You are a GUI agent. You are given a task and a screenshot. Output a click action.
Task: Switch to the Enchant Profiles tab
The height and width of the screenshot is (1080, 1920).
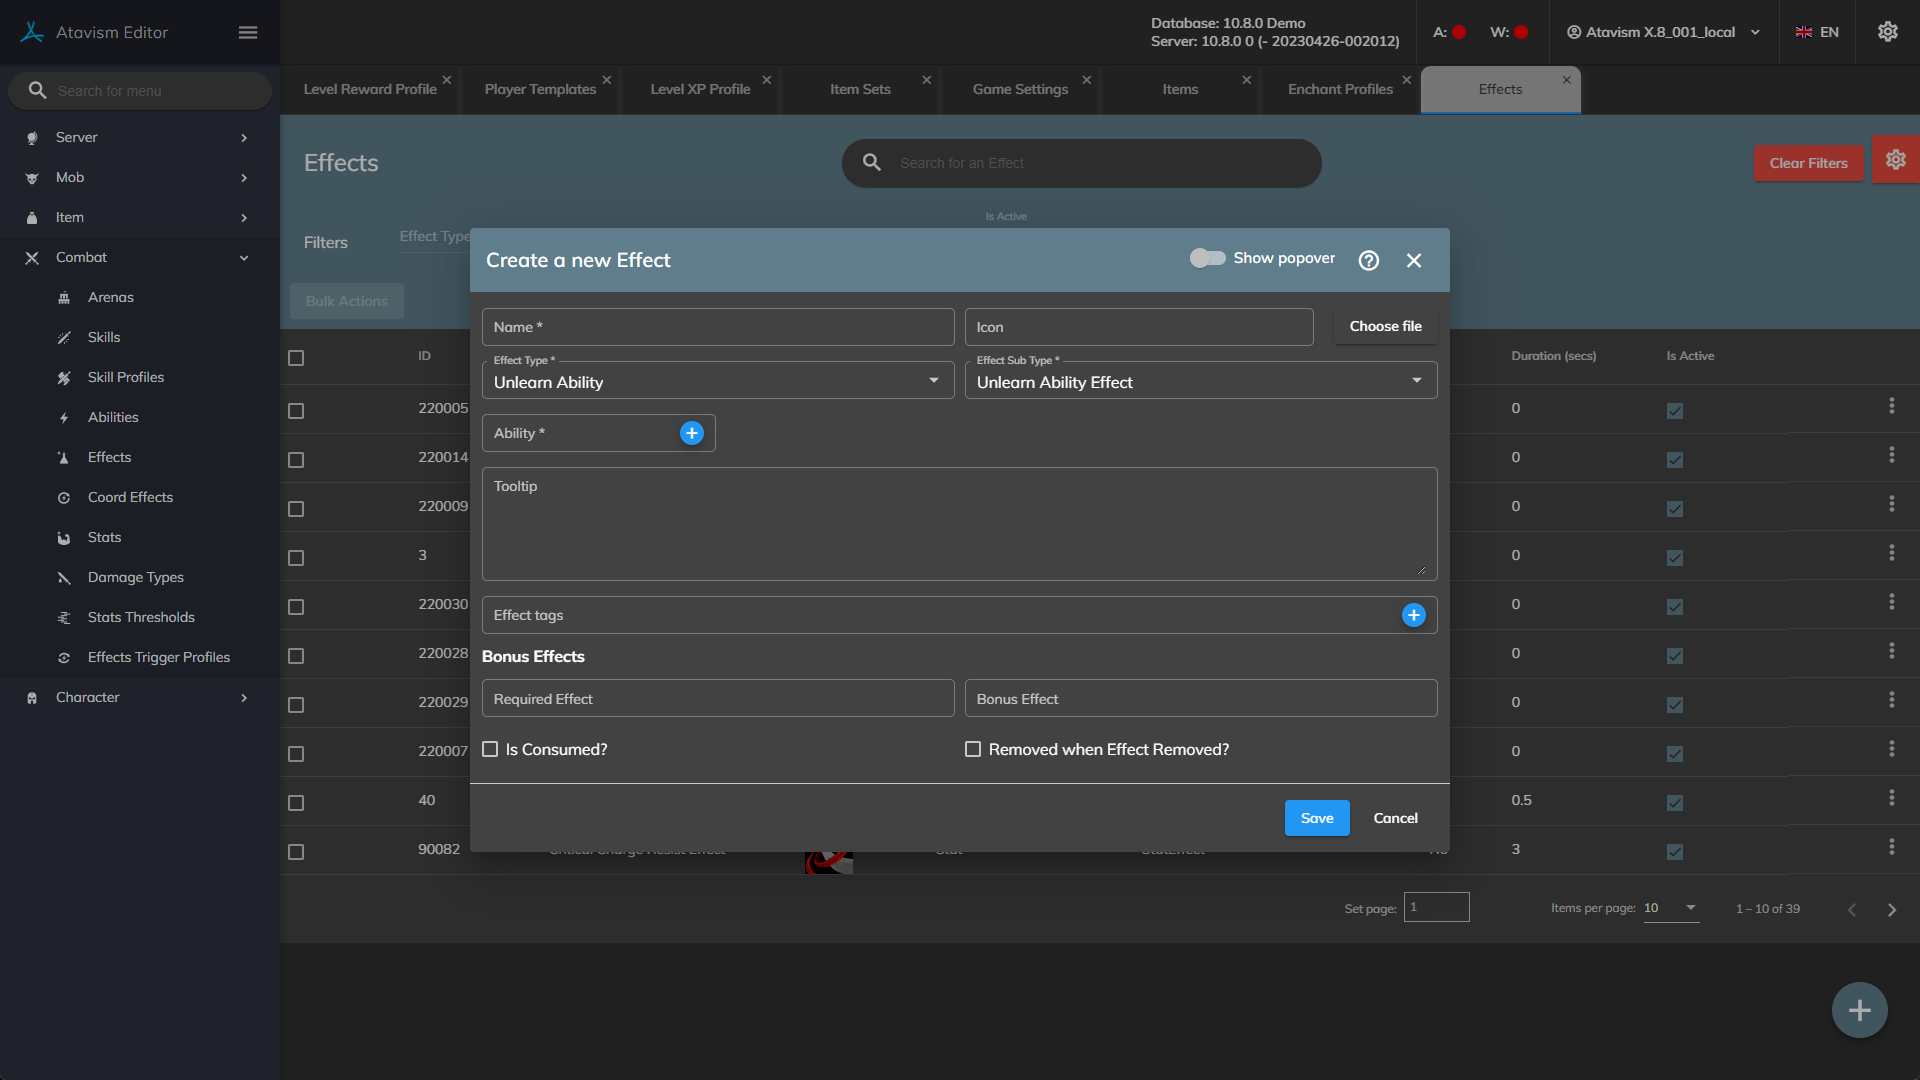tap(1340, 89)
